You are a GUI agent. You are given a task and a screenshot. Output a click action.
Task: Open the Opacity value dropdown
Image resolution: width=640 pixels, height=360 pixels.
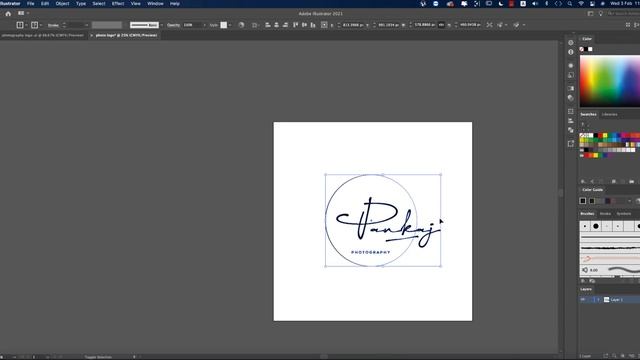[x=204, y=25]
